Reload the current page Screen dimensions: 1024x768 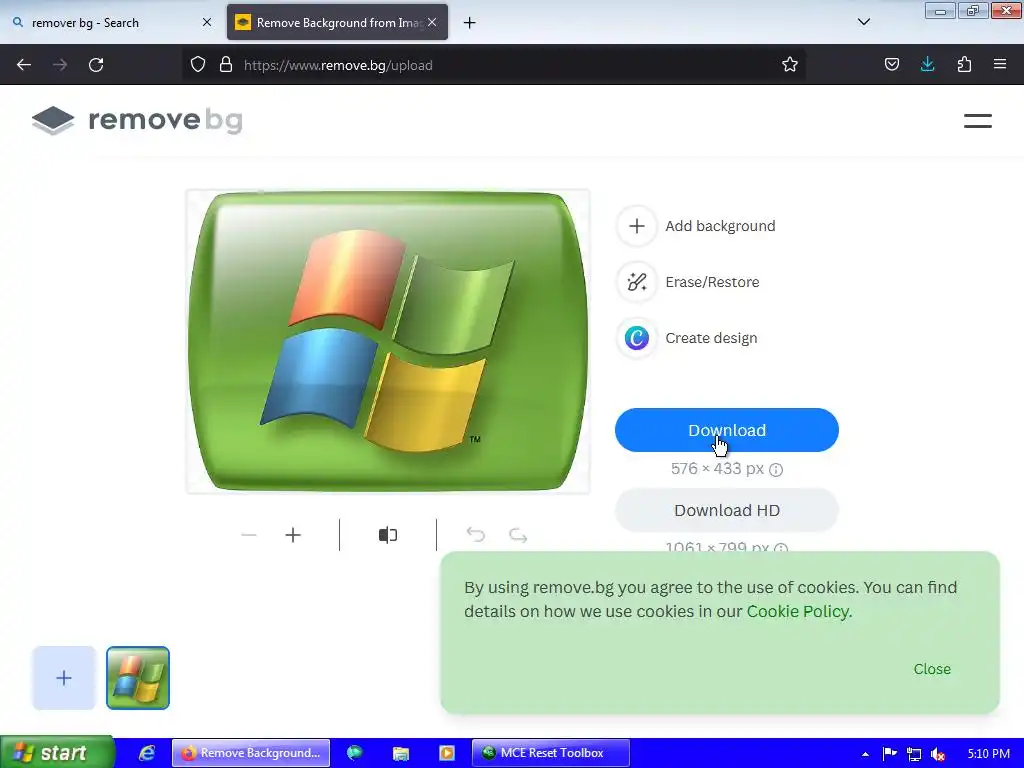pos(96,65)
